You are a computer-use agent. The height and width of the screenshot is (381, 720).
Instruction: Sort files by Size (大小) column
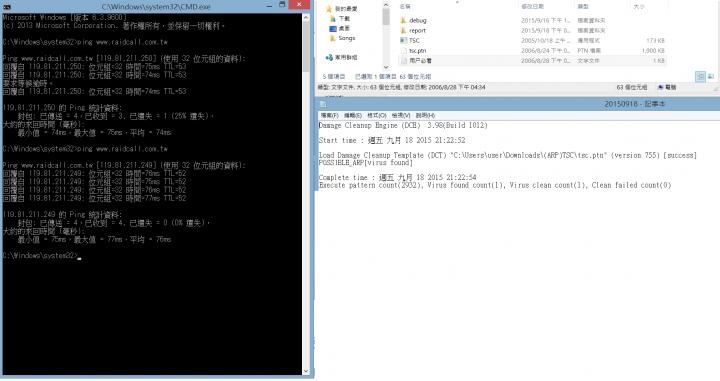(x=639, y=6)
